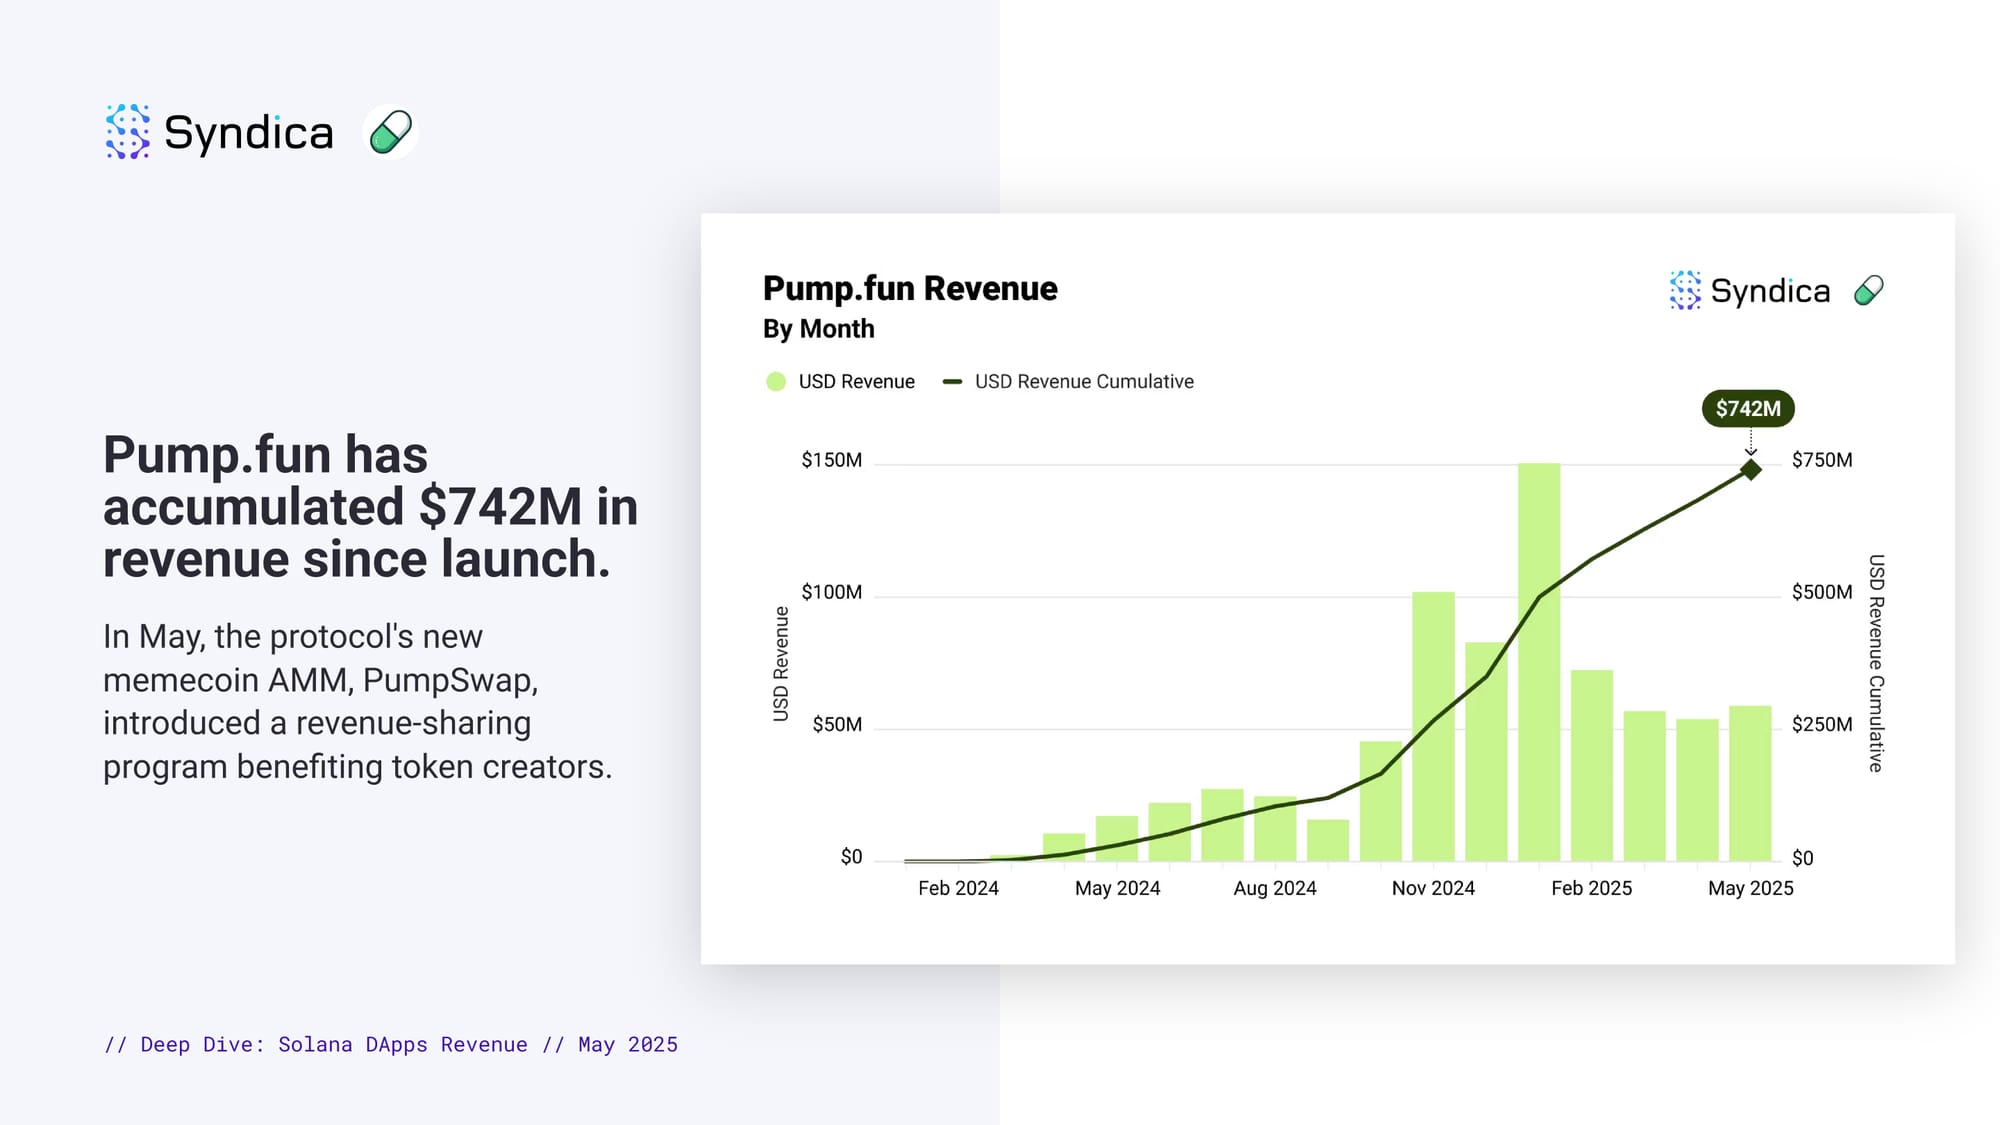
Task: Click the "$750M" right axis label
Action: (x=1822, y=460)
